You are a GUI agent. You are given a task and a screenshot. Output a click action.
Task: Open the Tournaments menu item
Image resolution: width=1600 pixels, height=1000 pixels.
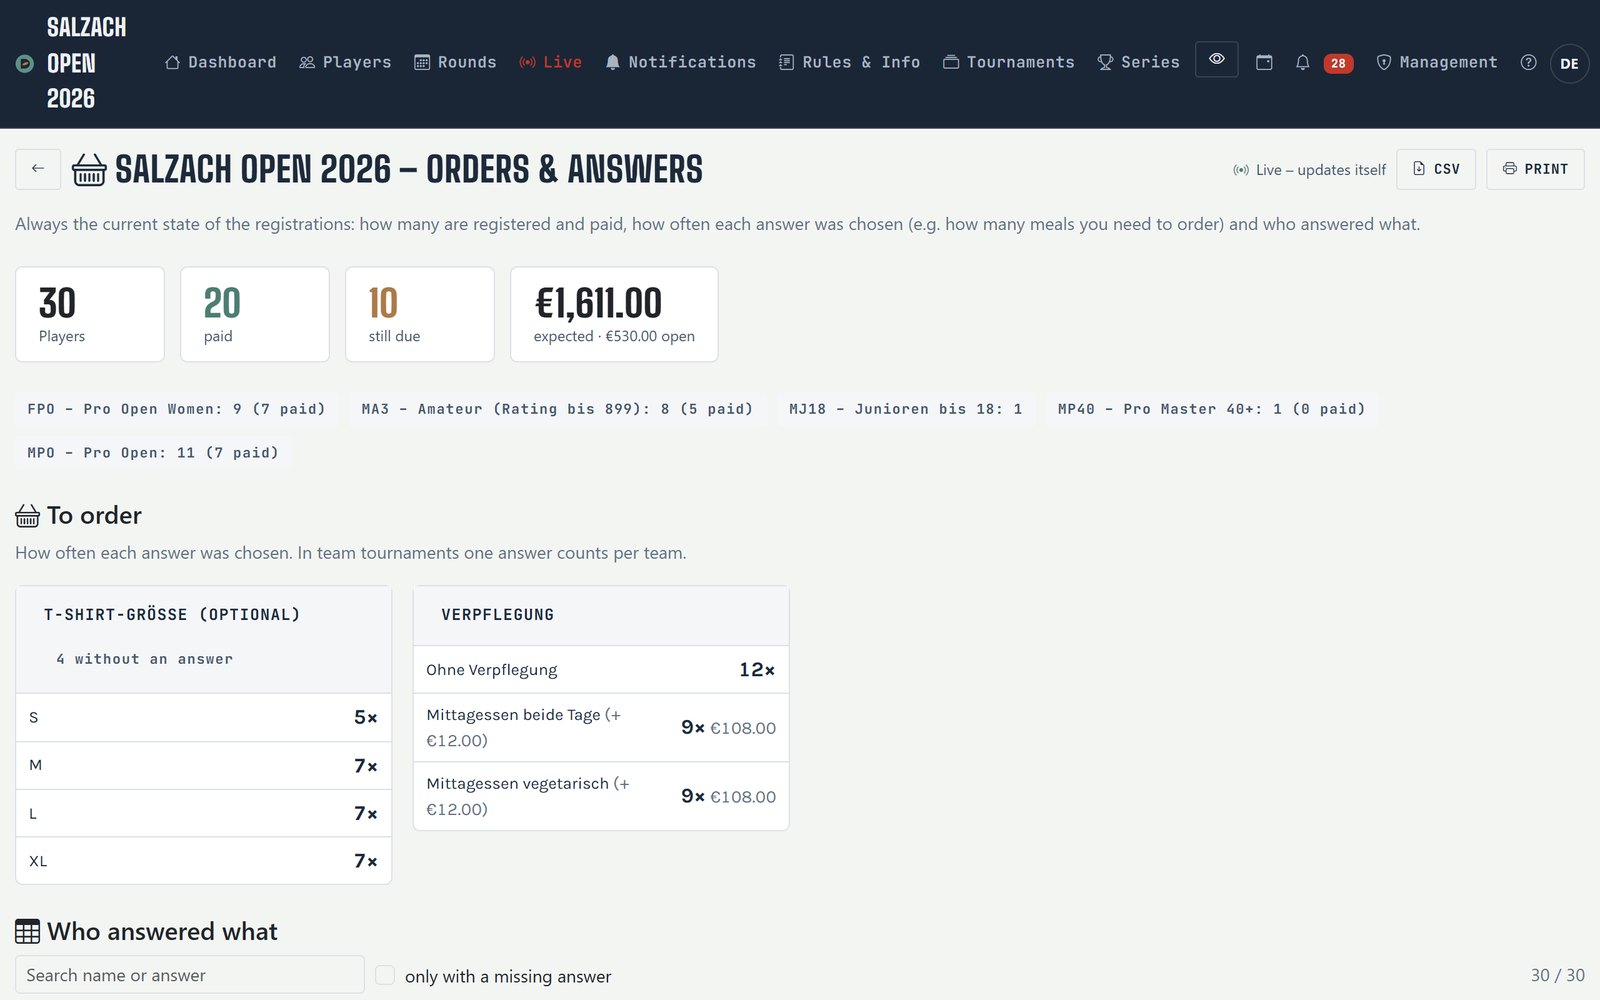[x=1008, y=62]
